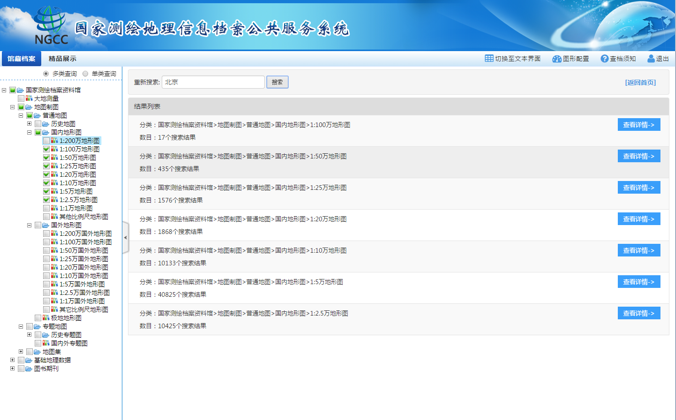
Task: Click folder icon of 历史专题图
Action: tap(46, 335)
